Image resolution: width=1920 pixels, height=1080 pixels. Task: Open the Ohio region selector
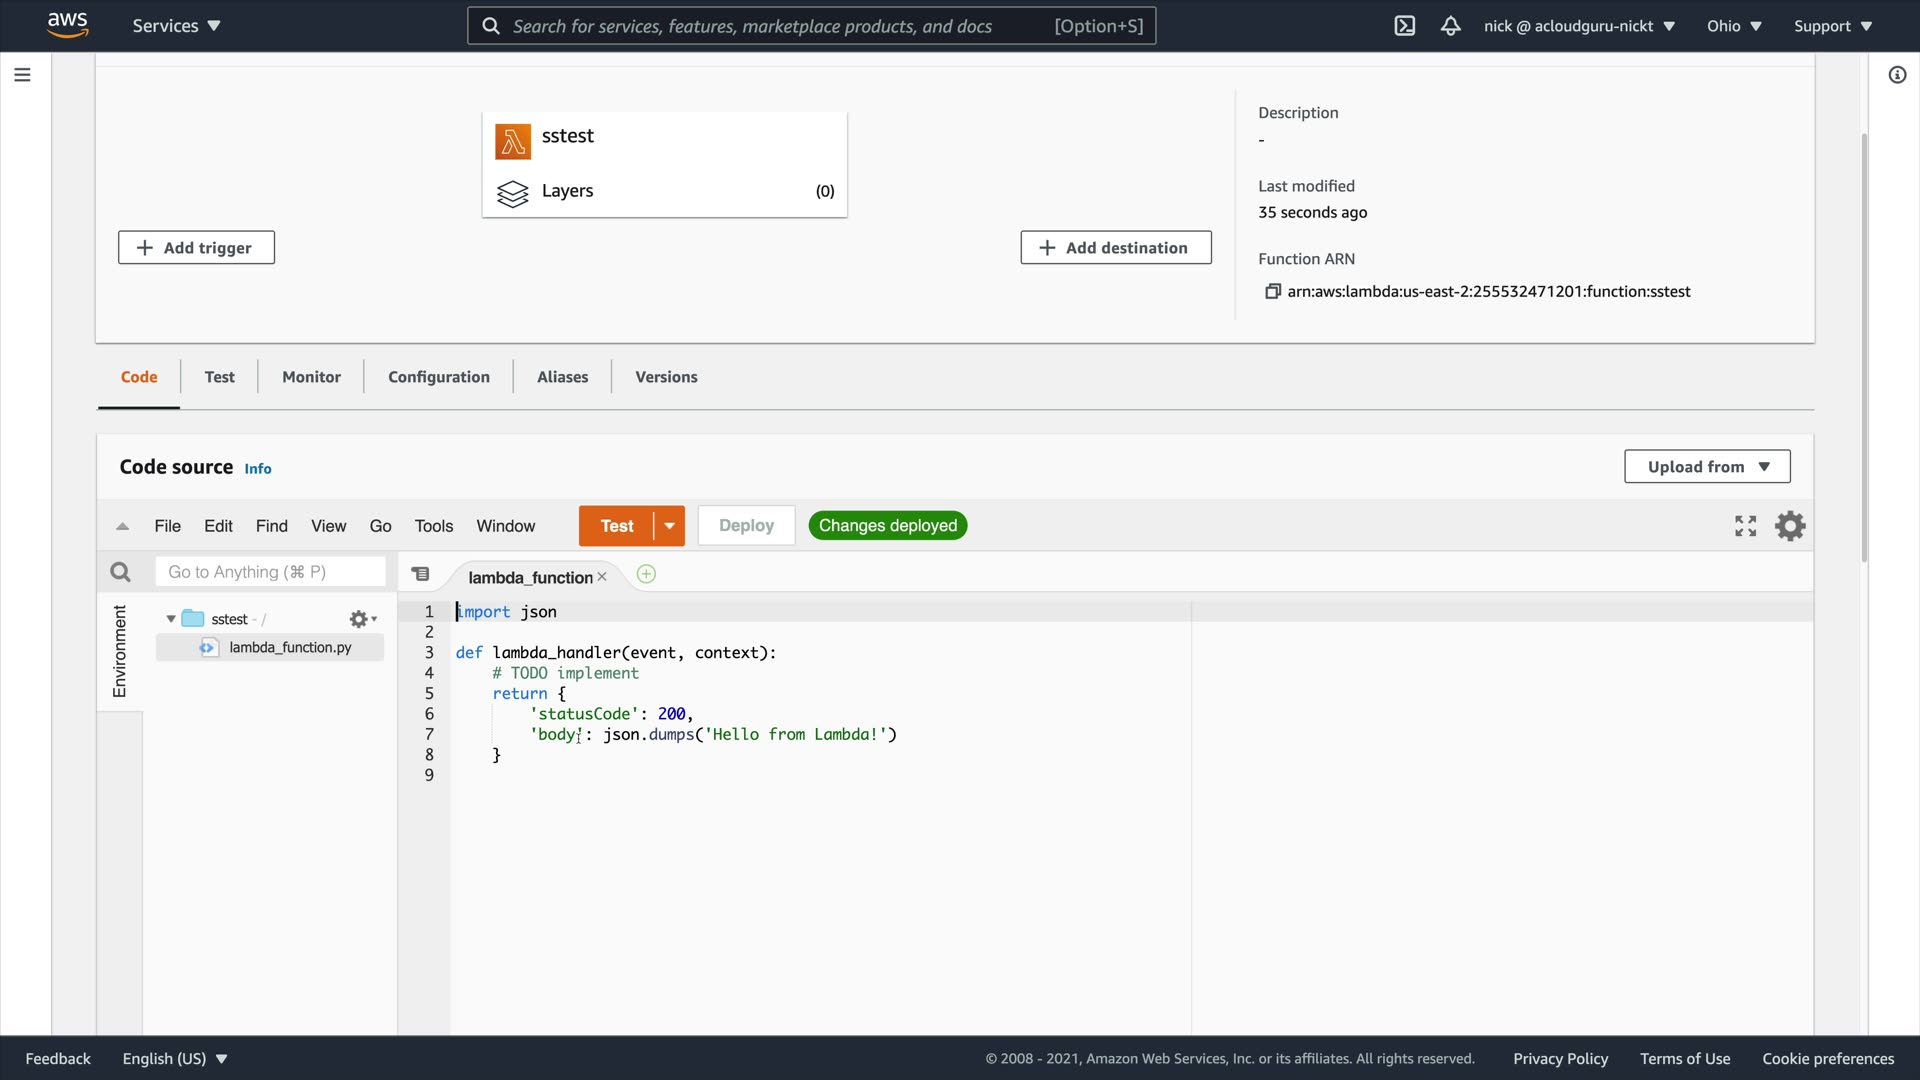pyautogui.click(x=1733, y=26)
